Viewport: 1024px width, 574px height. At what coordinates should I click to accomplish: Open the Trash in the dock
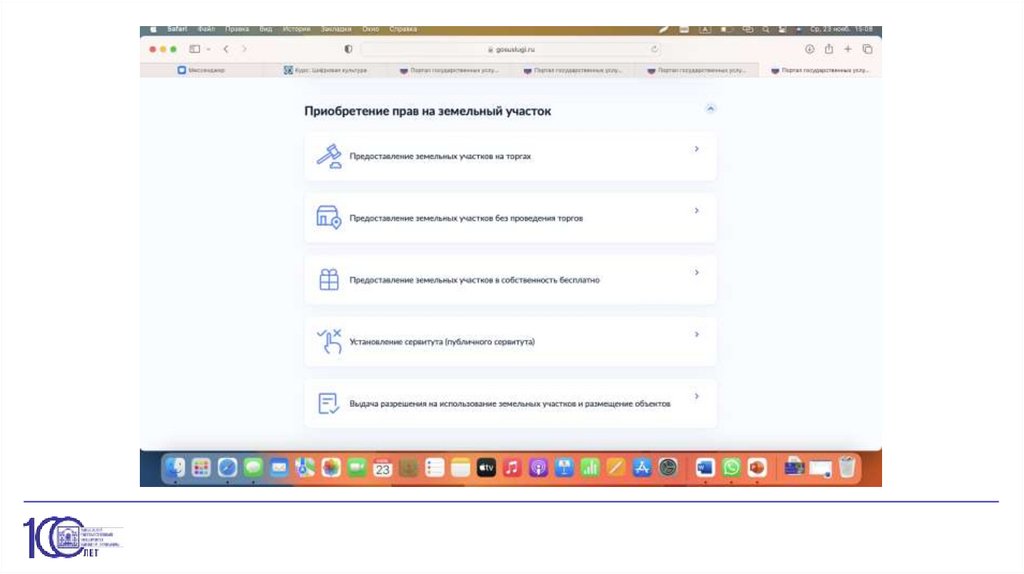847,468
